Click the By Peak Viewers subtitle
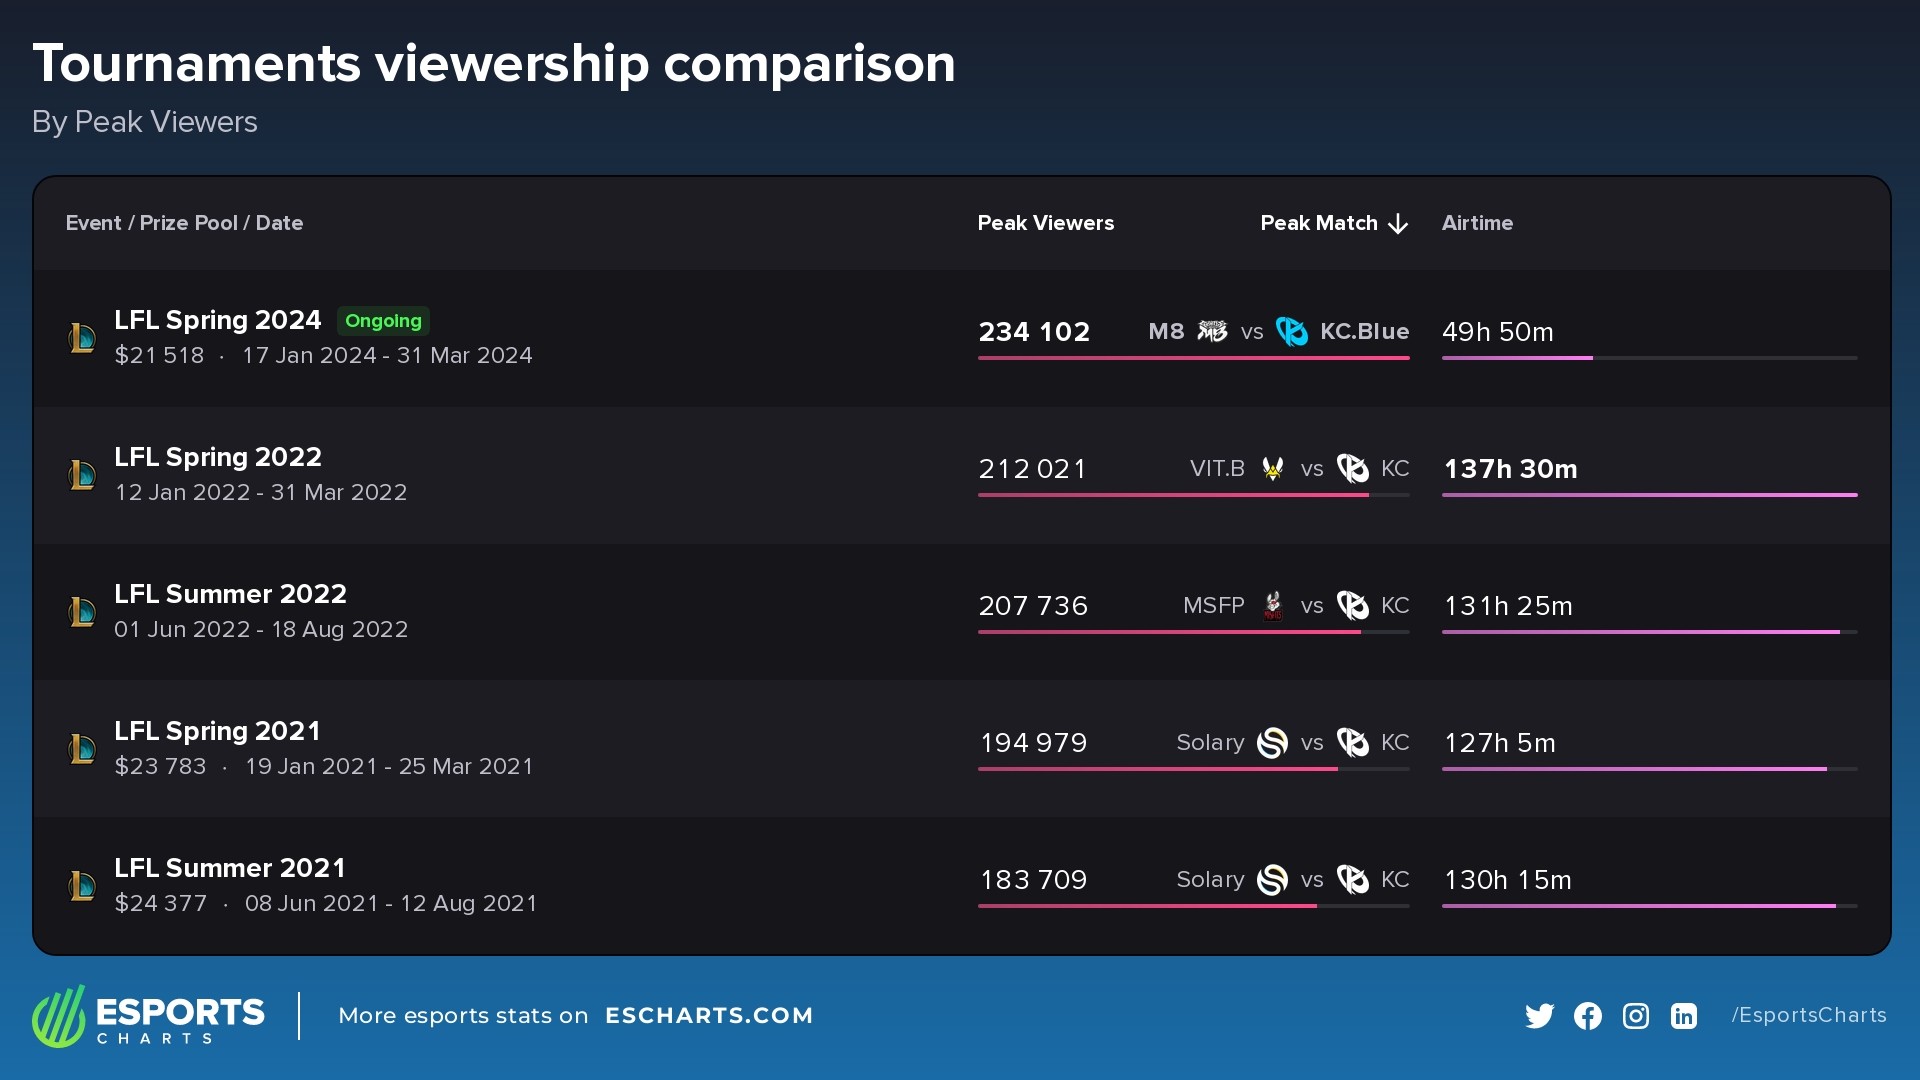Screen dimensions: 1920x1080 (145, 122)
